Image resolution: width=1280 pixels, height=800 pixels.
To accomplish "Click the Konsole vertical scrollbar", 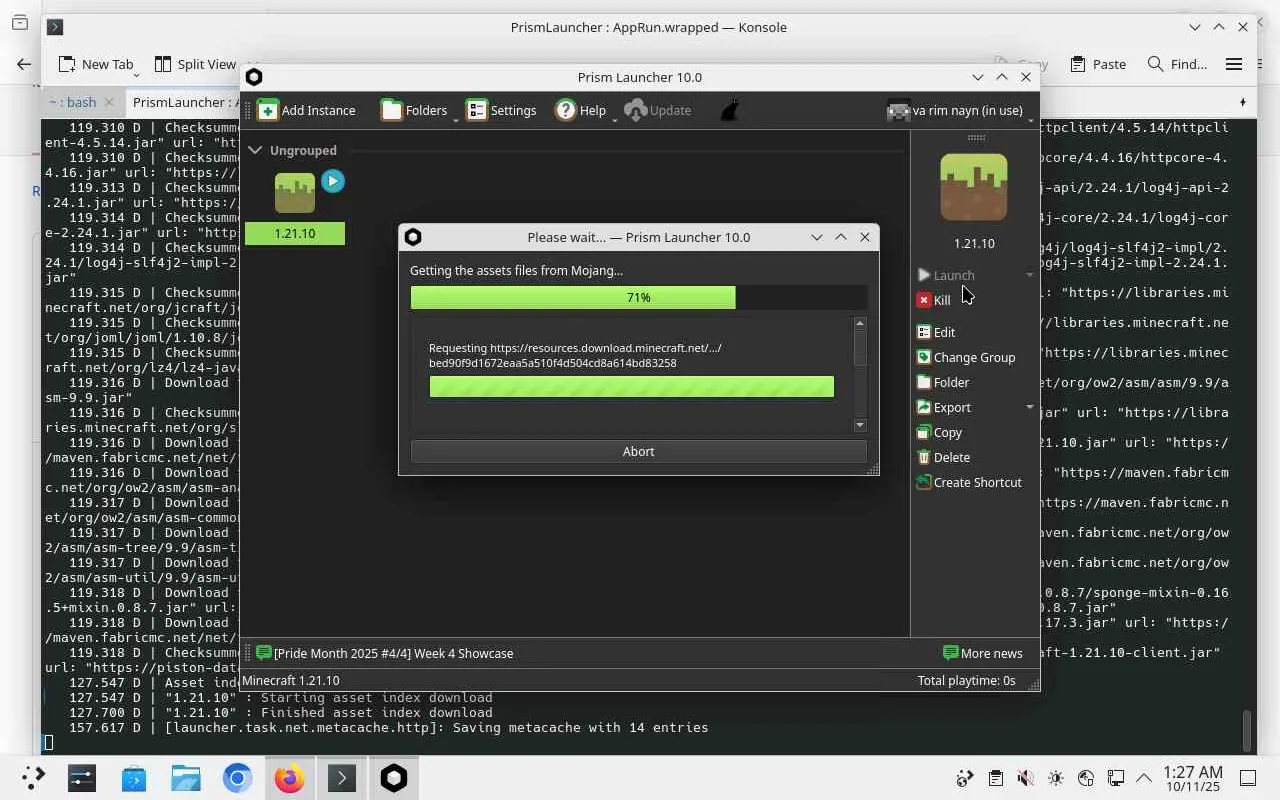I will click(x=1246, y=730).
